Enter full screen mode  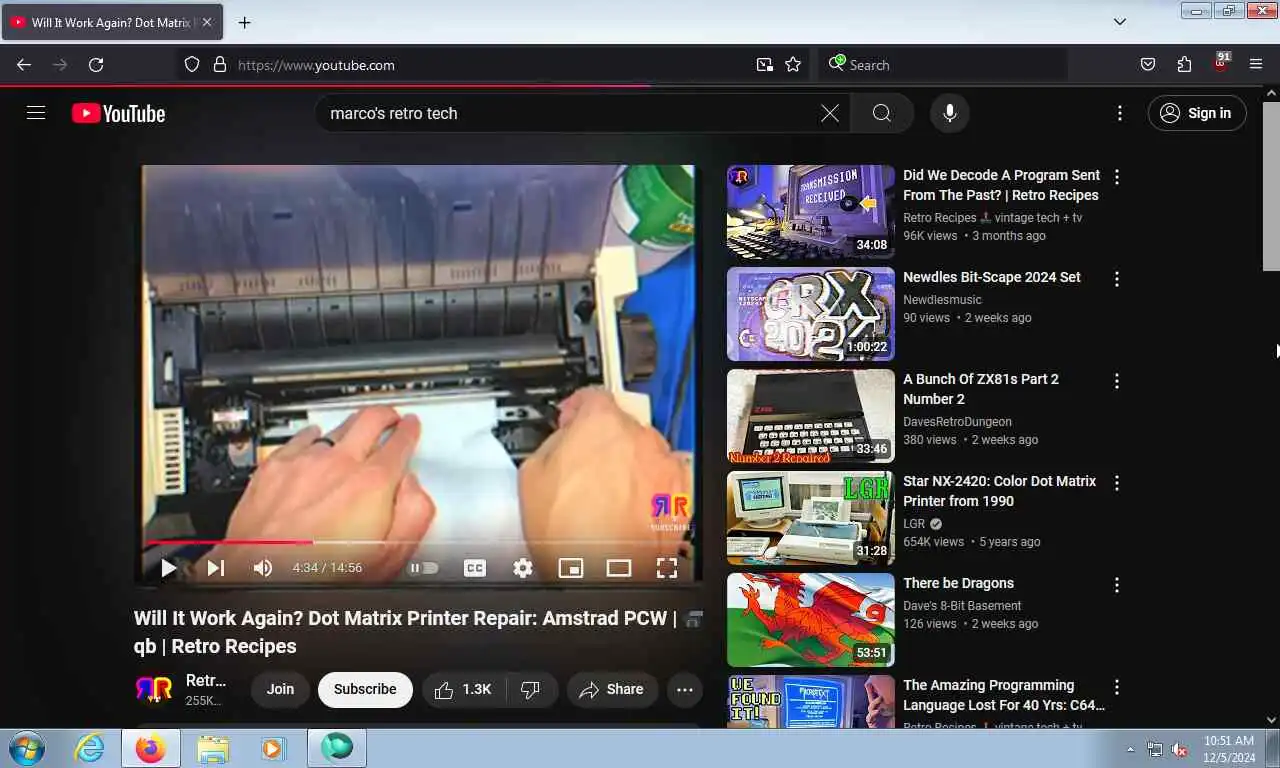[x=667, y=568]
